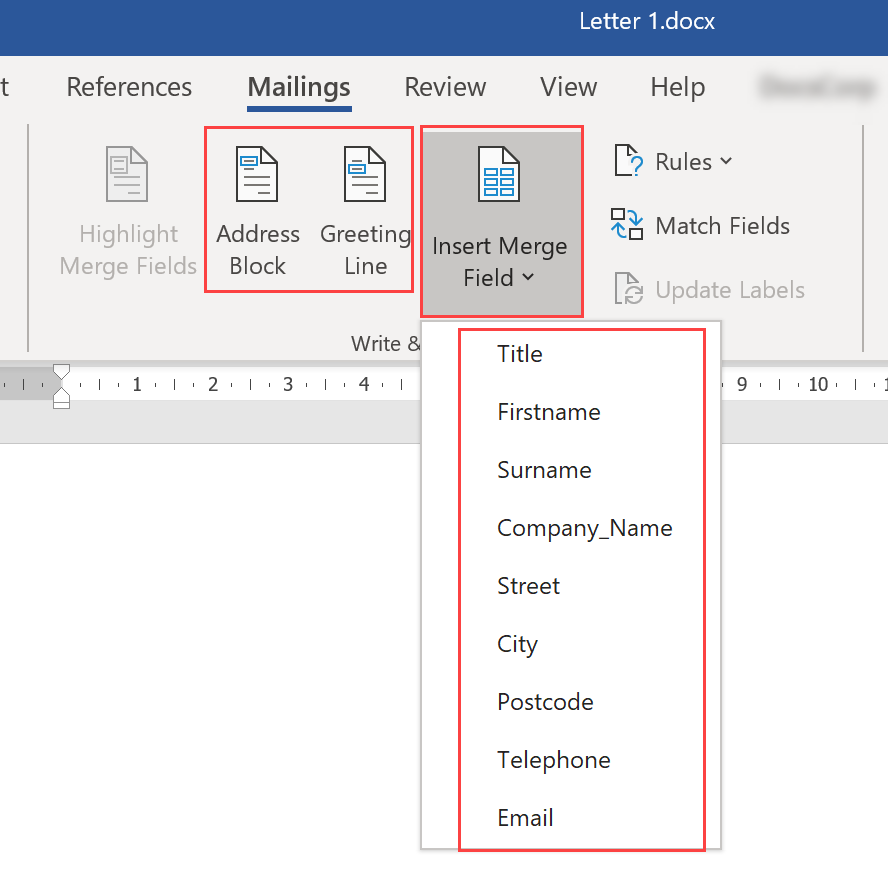Insert the Company_Name merge field
888x879 pixels.
(585, 527)
